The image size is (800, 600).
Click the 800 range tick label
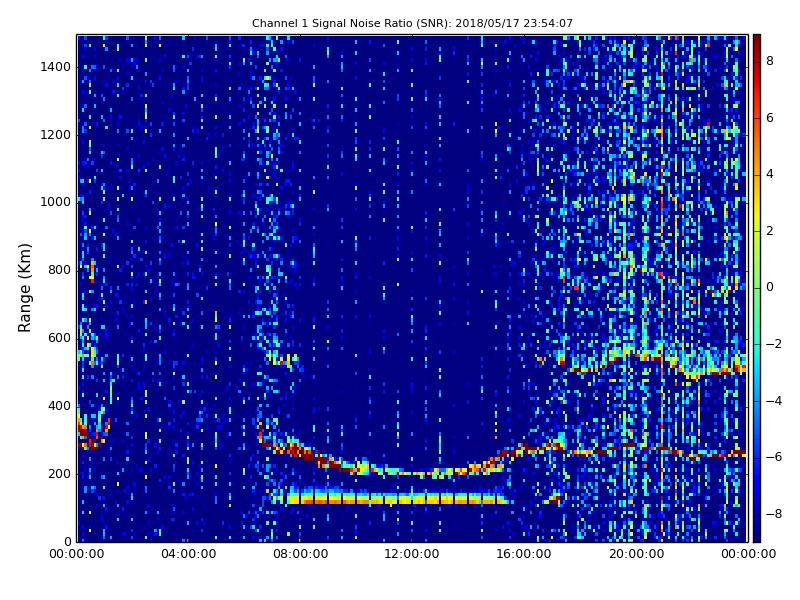(59, 270)
